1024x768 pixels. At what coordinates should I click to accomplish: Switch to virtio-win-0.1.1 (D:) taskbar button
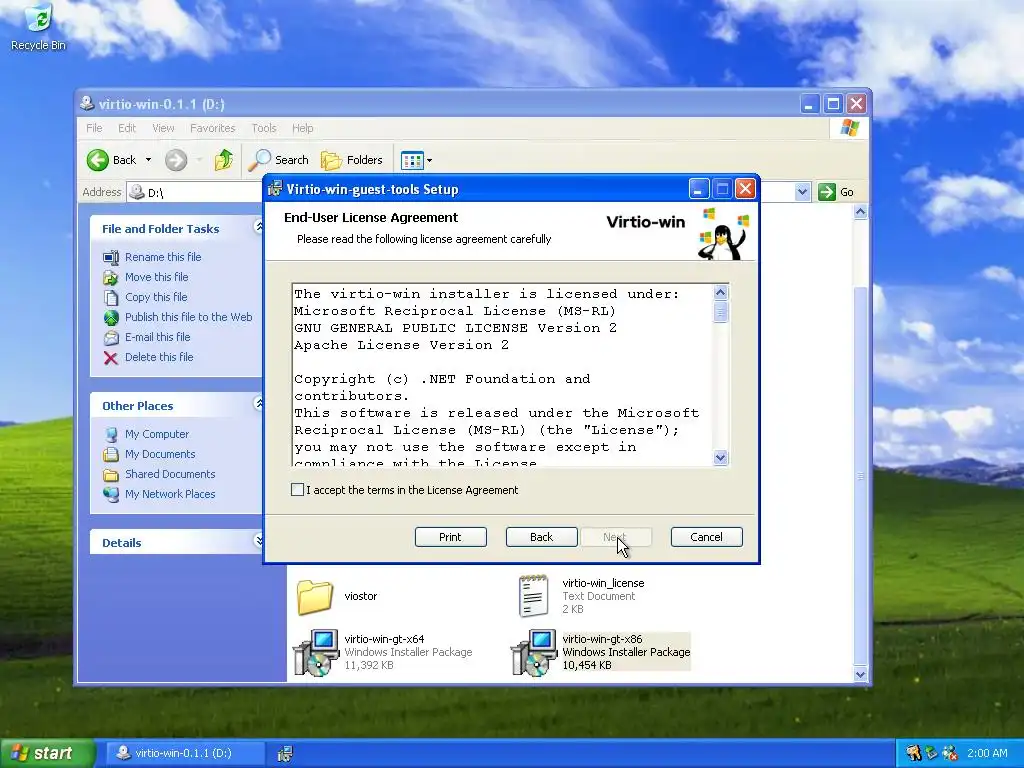(184, 753)
